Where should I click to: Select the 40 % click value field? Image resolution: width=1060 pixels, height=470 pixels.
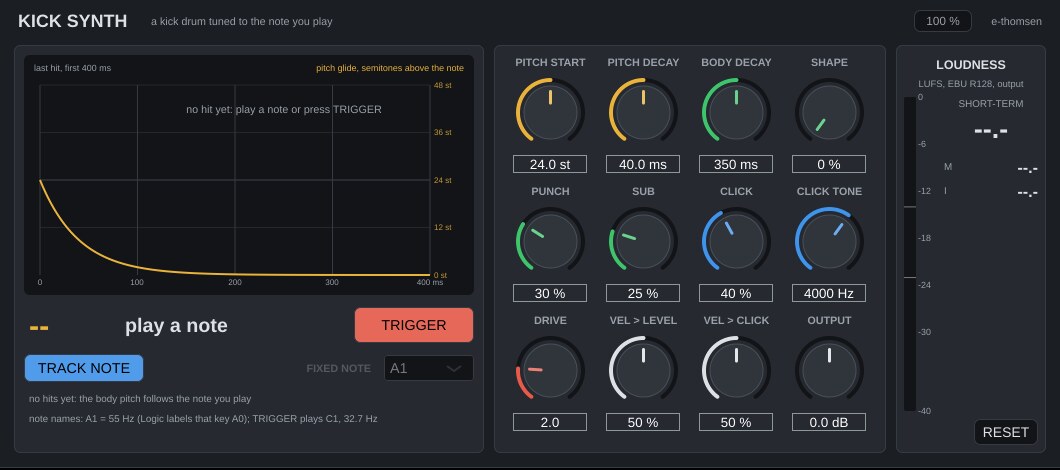click(736, 293)
